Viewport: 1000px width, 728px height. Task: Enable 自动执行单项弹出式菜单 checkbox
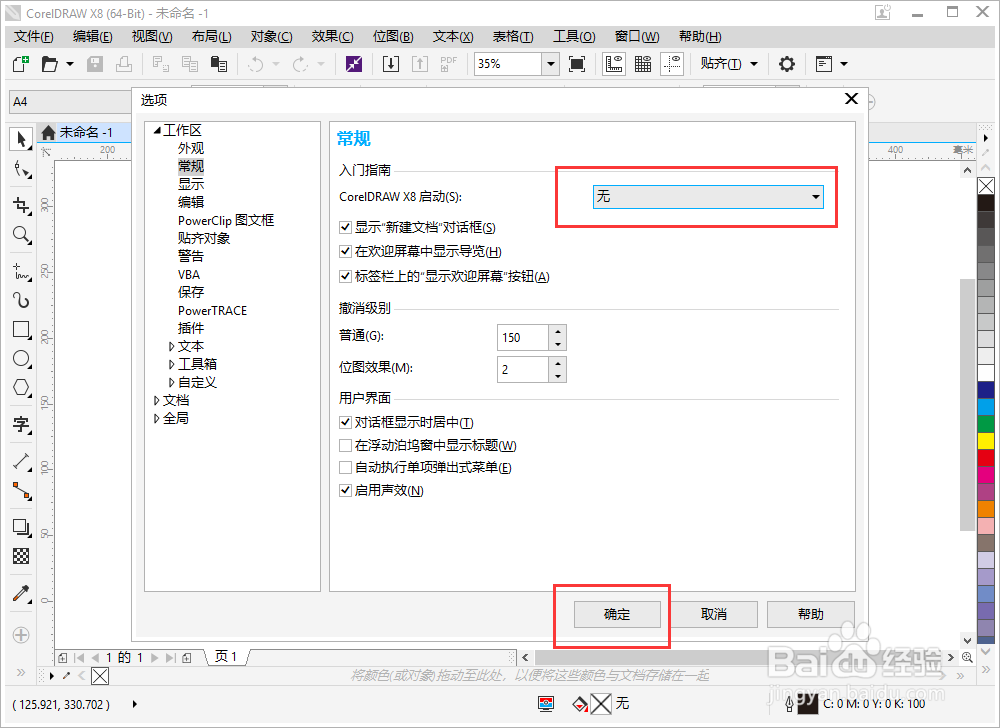tap(345, 467)
